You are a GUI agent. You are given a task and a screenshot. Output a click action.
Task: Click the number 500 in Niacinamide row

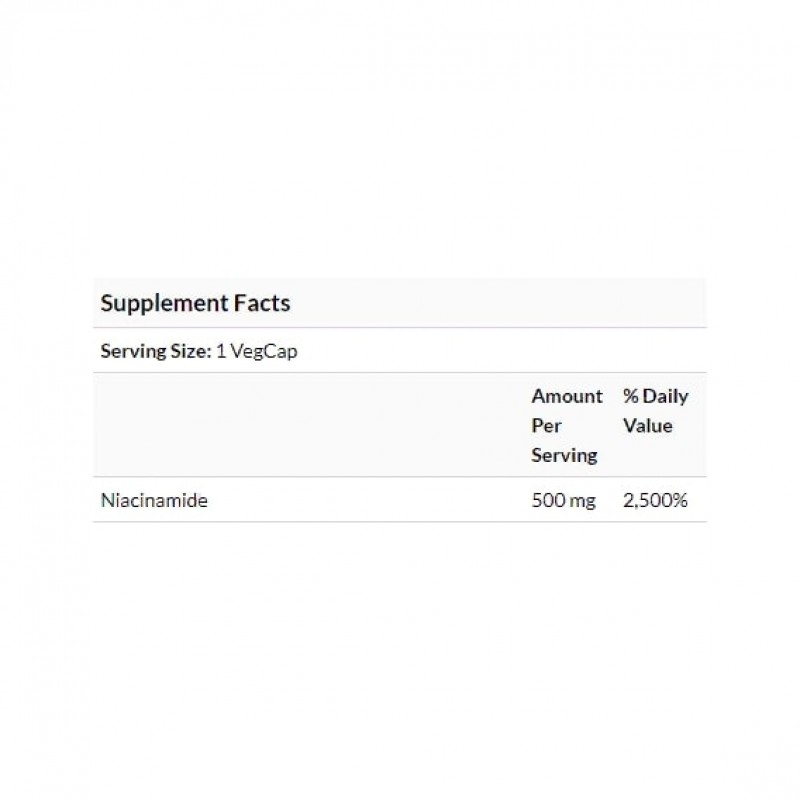pos(548,501)
